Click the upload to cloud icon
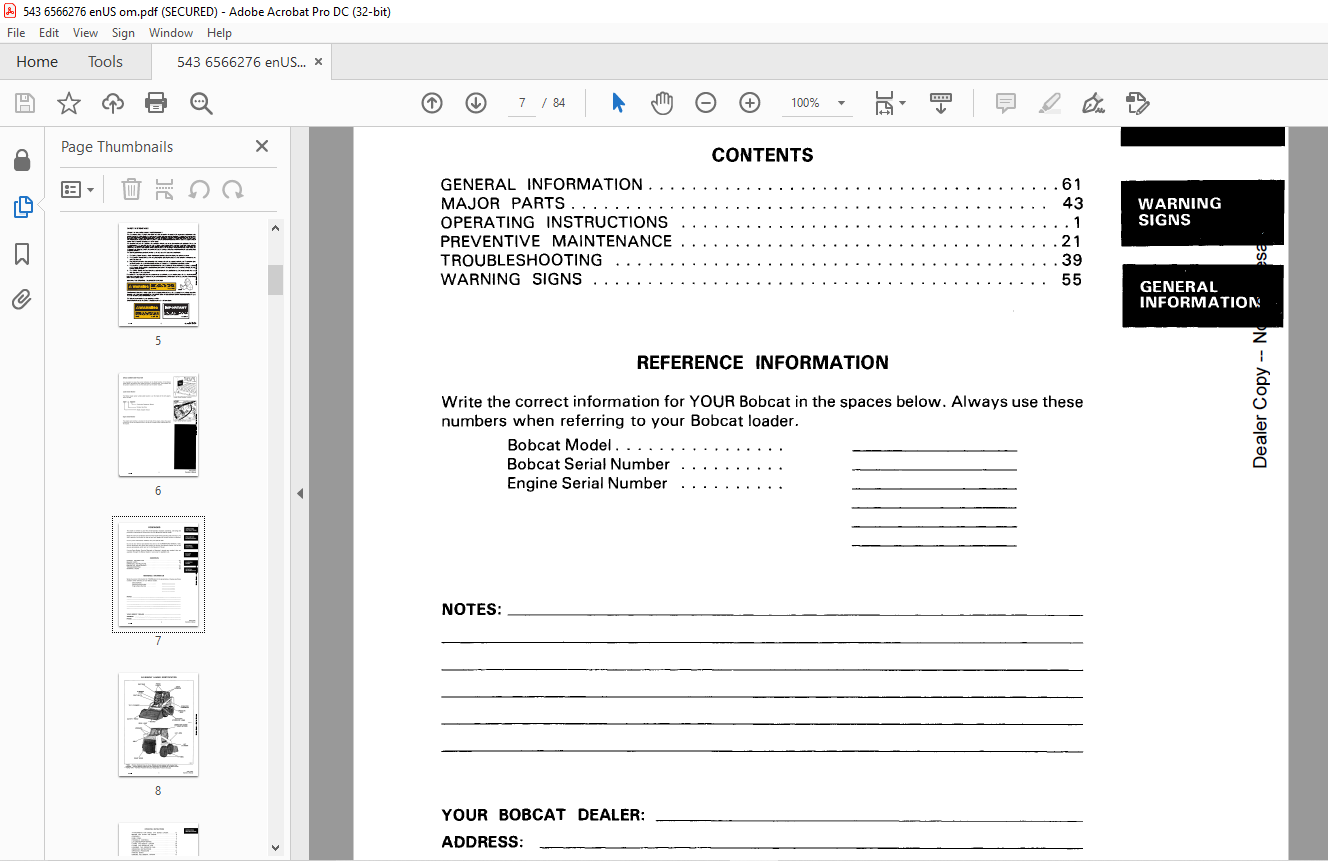This screenshot has height=861, width=1328. click(113, 103)
